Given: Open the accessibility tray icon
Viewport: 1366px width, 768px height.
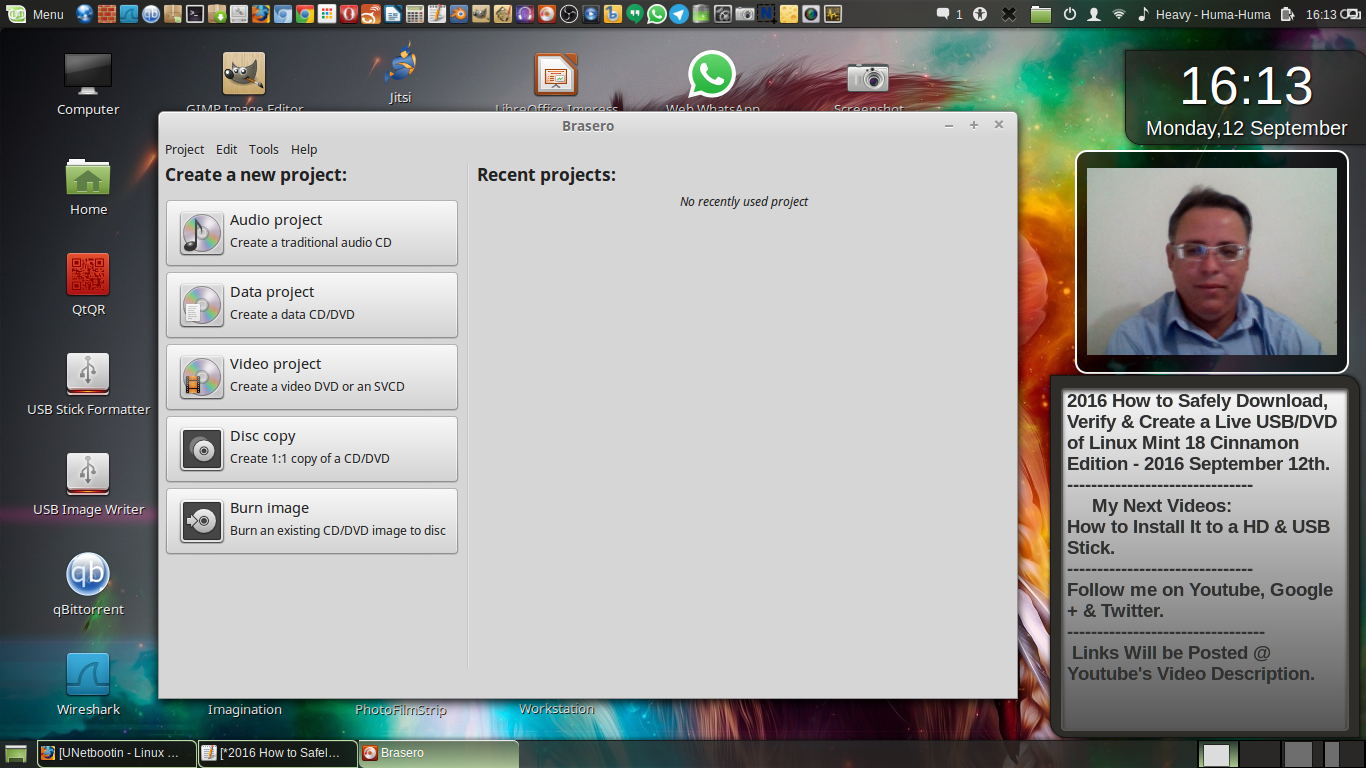Looking at the screenshot, I should (x=980, y=14).
